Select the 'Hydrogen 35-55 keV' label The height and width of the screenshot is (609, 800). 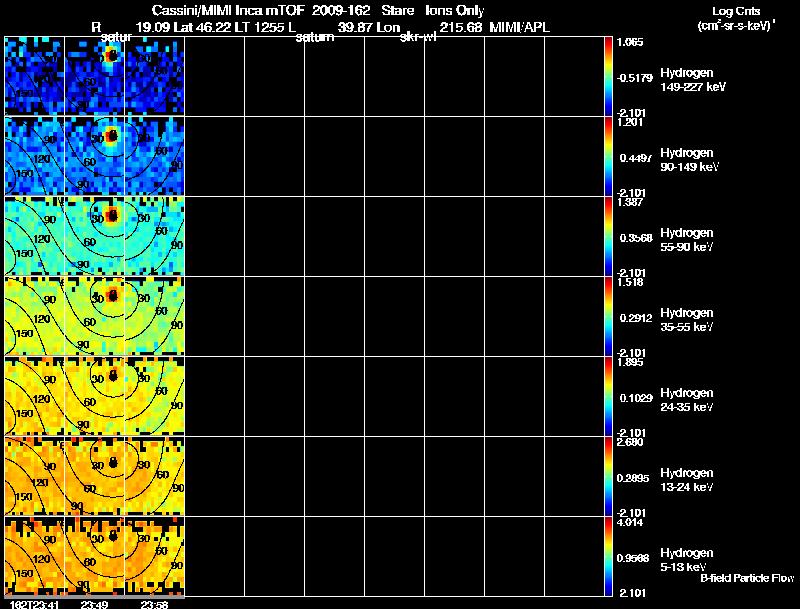pos(687,320)
